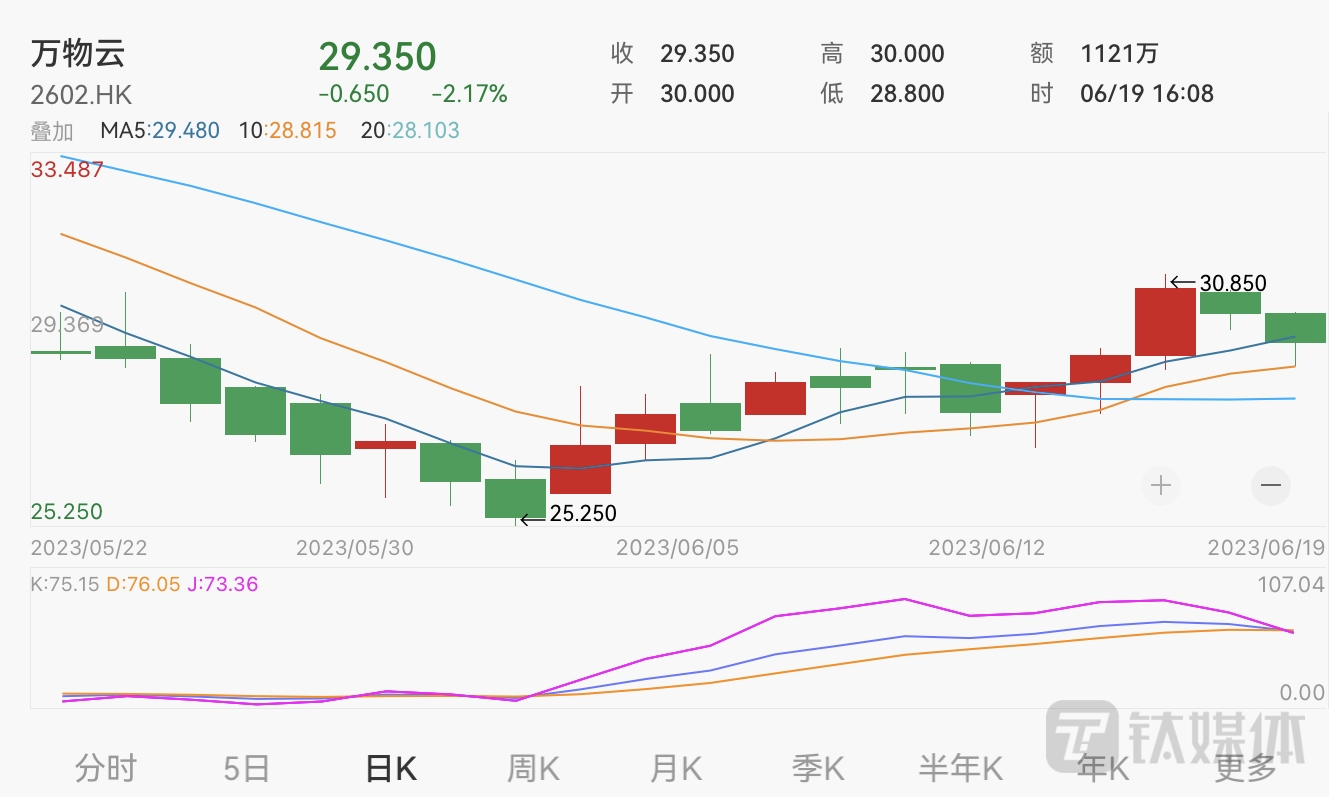Switch to 年K yearly chart

1103,768
